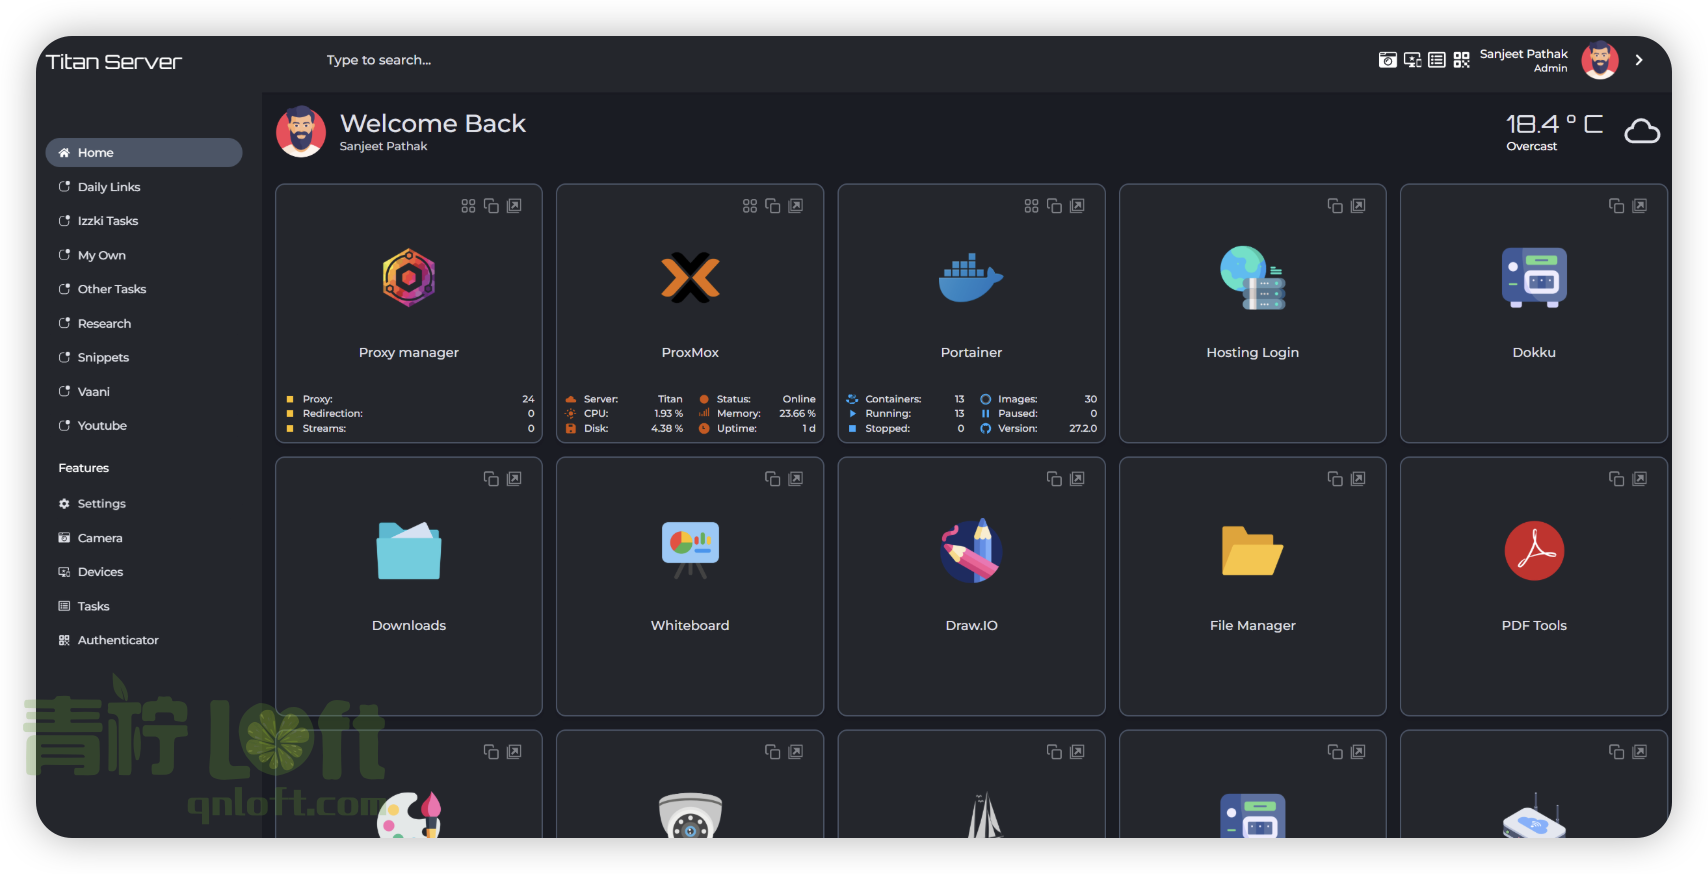Screen dimensions: 1708x874
Task: Open the QR authenticator icon in the top bar
Action: pyautogui.click(x=1462, y=60)
